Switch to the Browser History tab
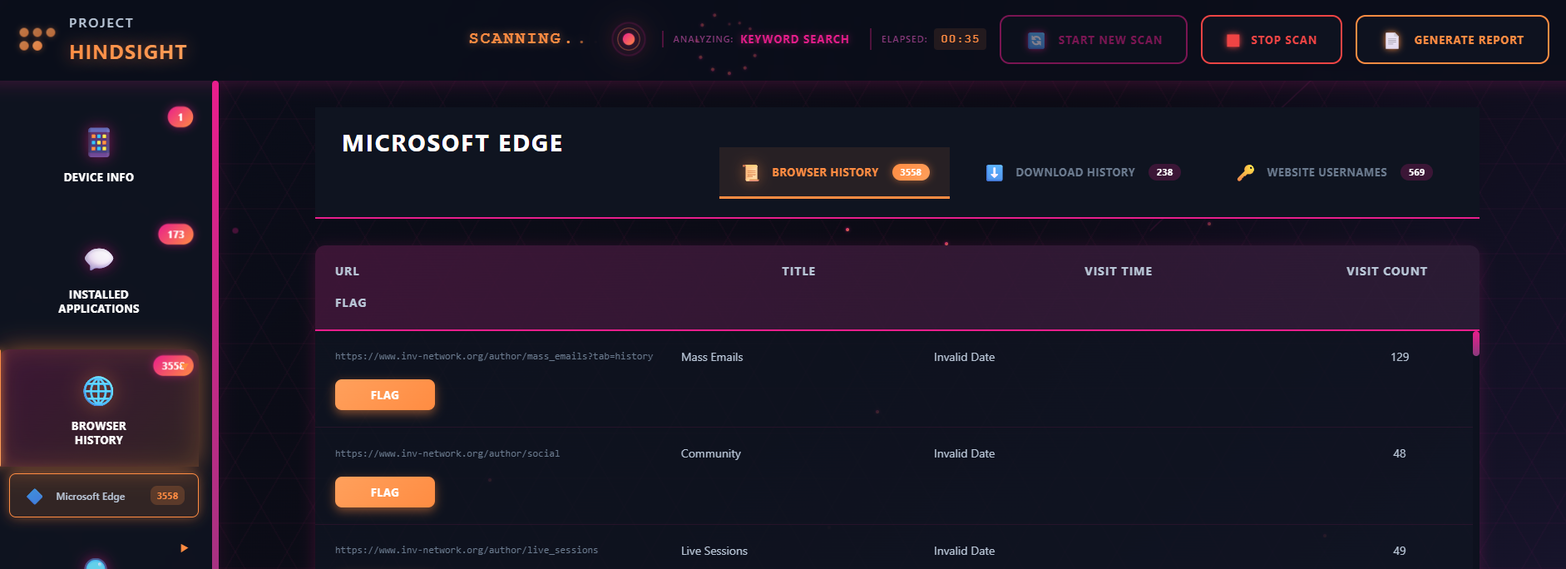 834,172
